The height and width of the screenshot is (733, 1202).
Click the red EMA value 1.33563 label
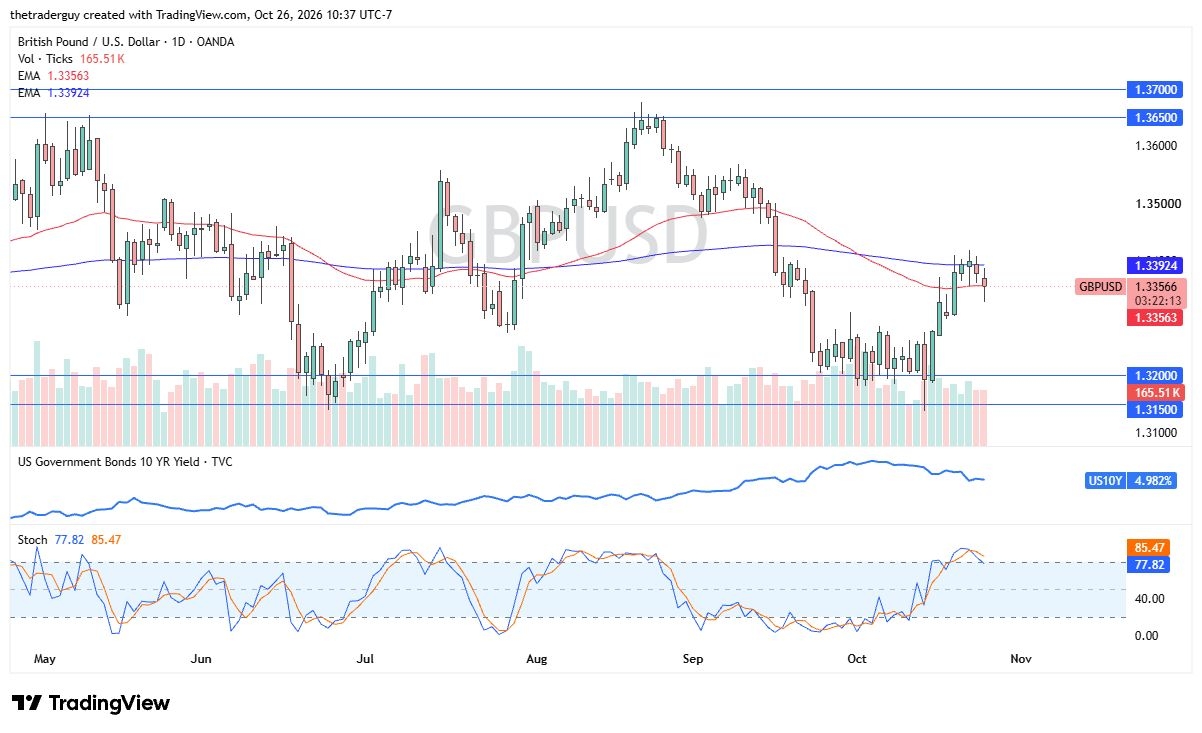(1155, 317)
